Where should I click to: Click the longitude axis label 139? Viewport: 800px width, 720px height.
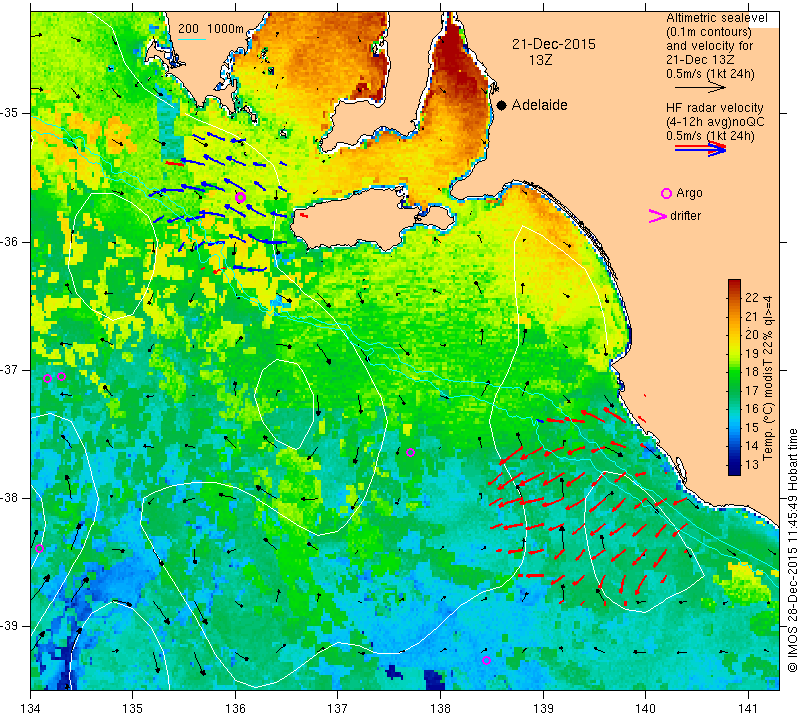pyautogui.click(x=543, y=709)
